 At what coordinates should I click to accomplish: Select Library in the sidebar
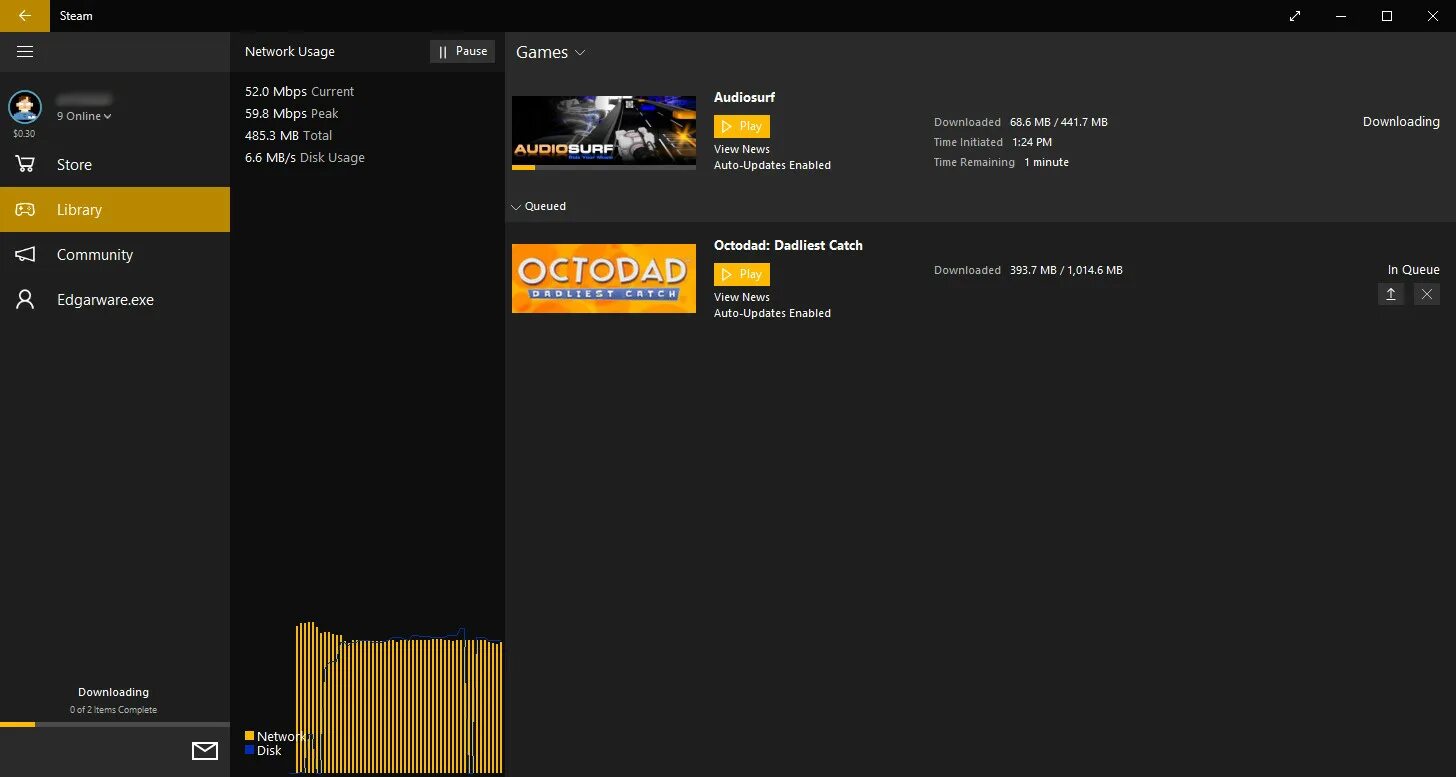pyautogui.click(x=115, y=210)
